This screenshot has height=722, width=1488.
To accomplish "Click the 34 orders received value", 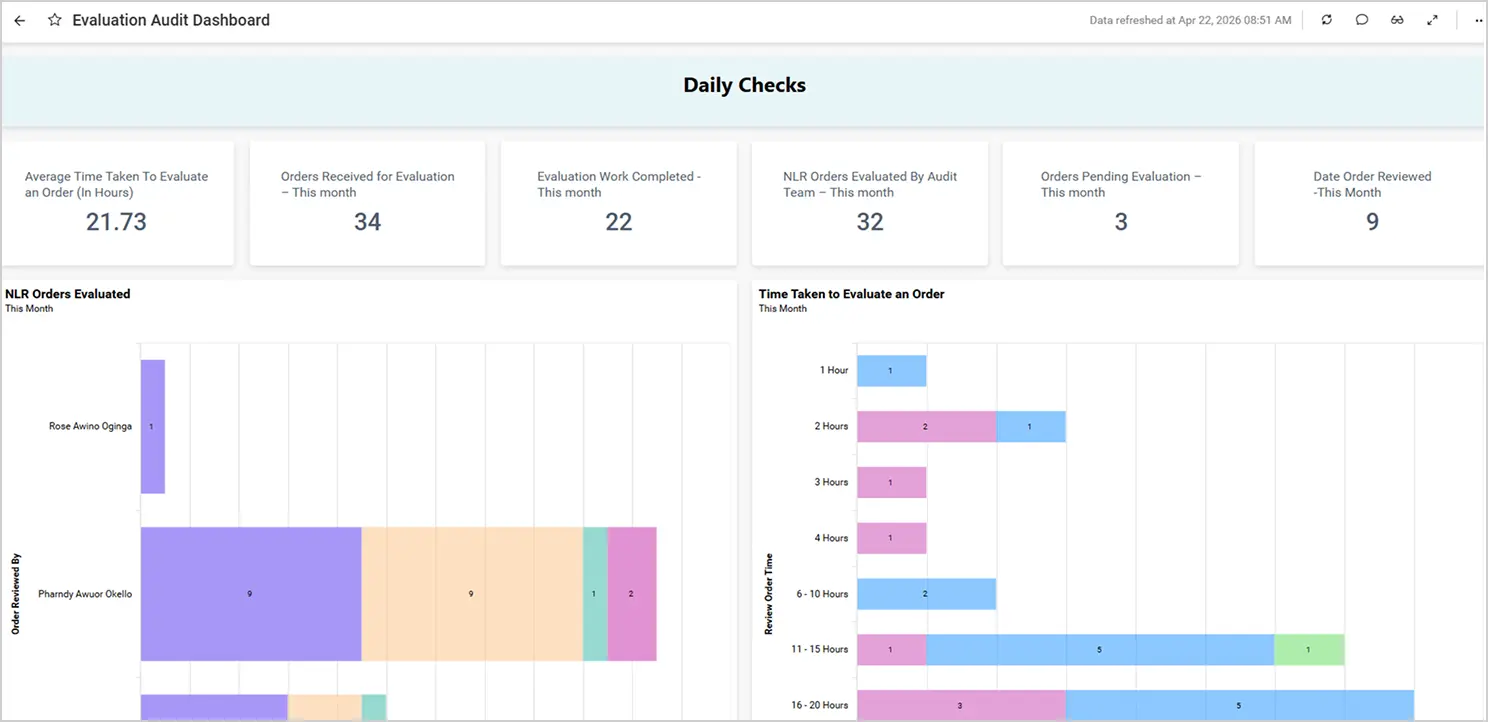I will coord(367,221).
